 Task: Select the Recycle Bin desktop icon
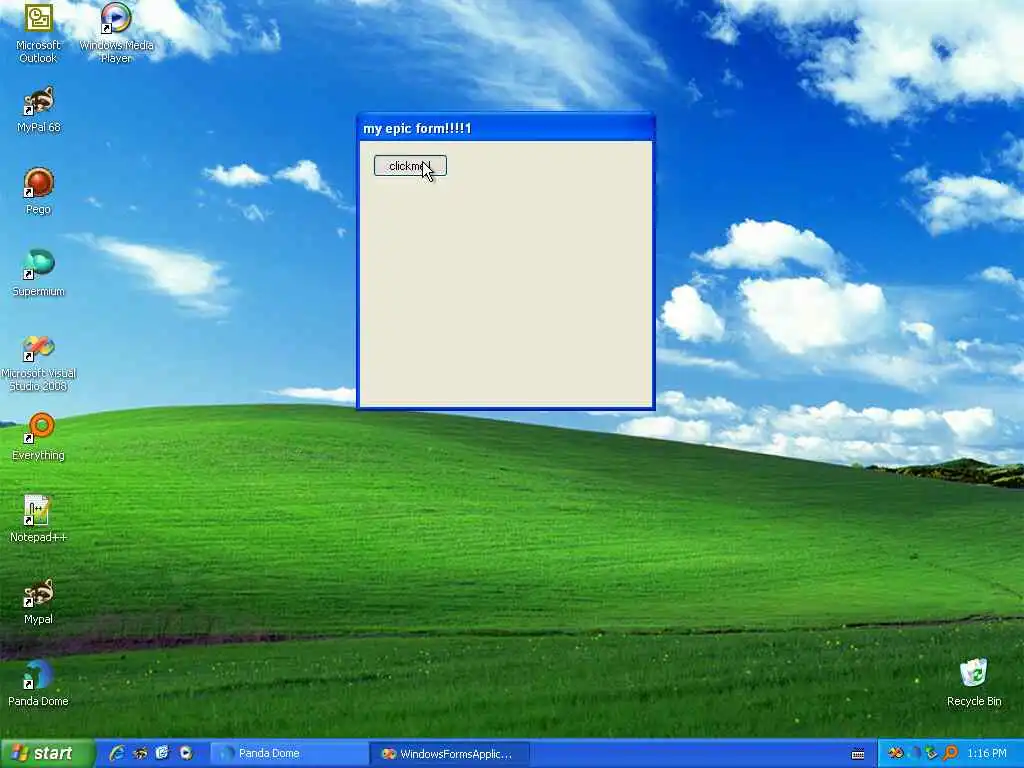974,683
